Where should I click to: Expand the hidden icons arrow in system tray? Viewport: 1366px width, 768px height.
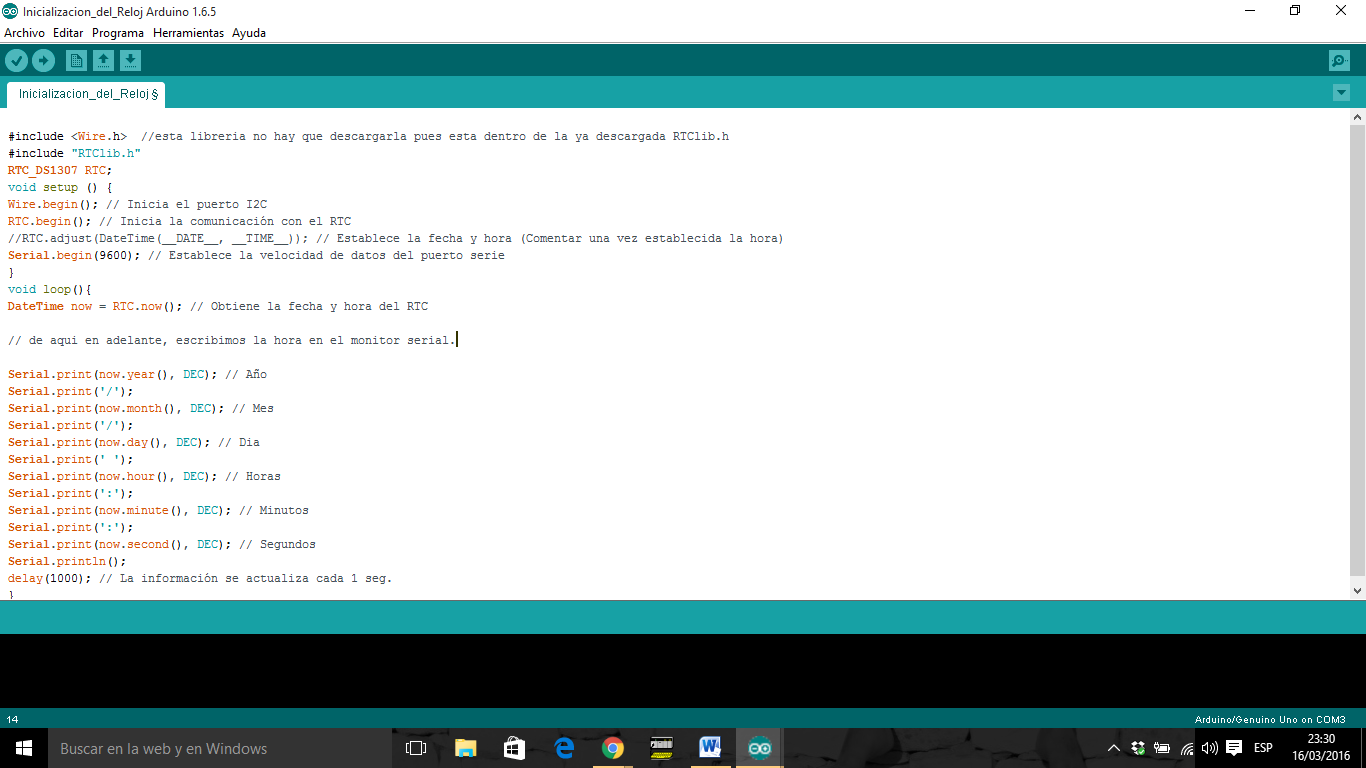(1113, 747)
